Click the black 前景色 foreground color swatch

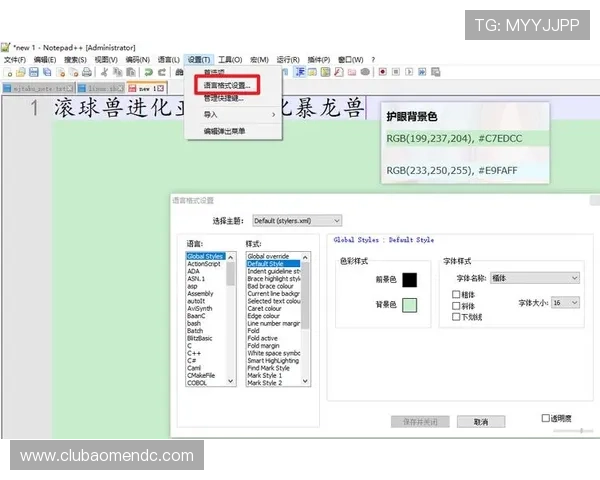pos(409,280)
